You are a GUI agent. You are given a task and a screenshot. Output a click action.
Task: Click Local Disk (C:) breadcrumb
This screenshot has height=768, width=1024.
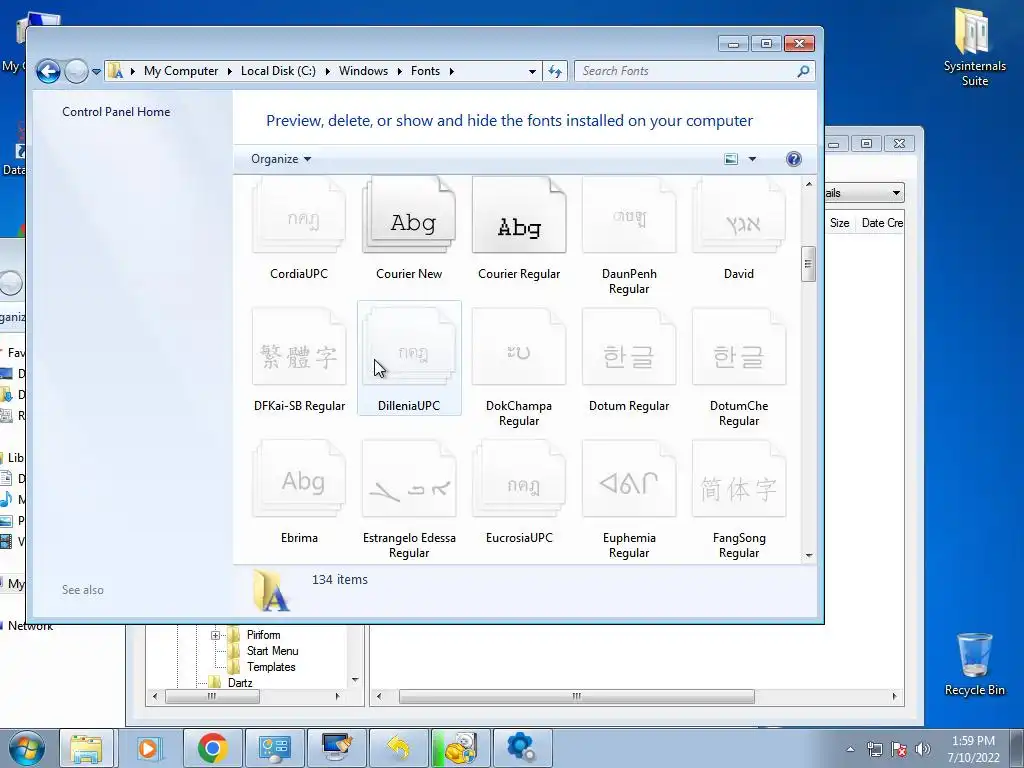tap(278, 71)
